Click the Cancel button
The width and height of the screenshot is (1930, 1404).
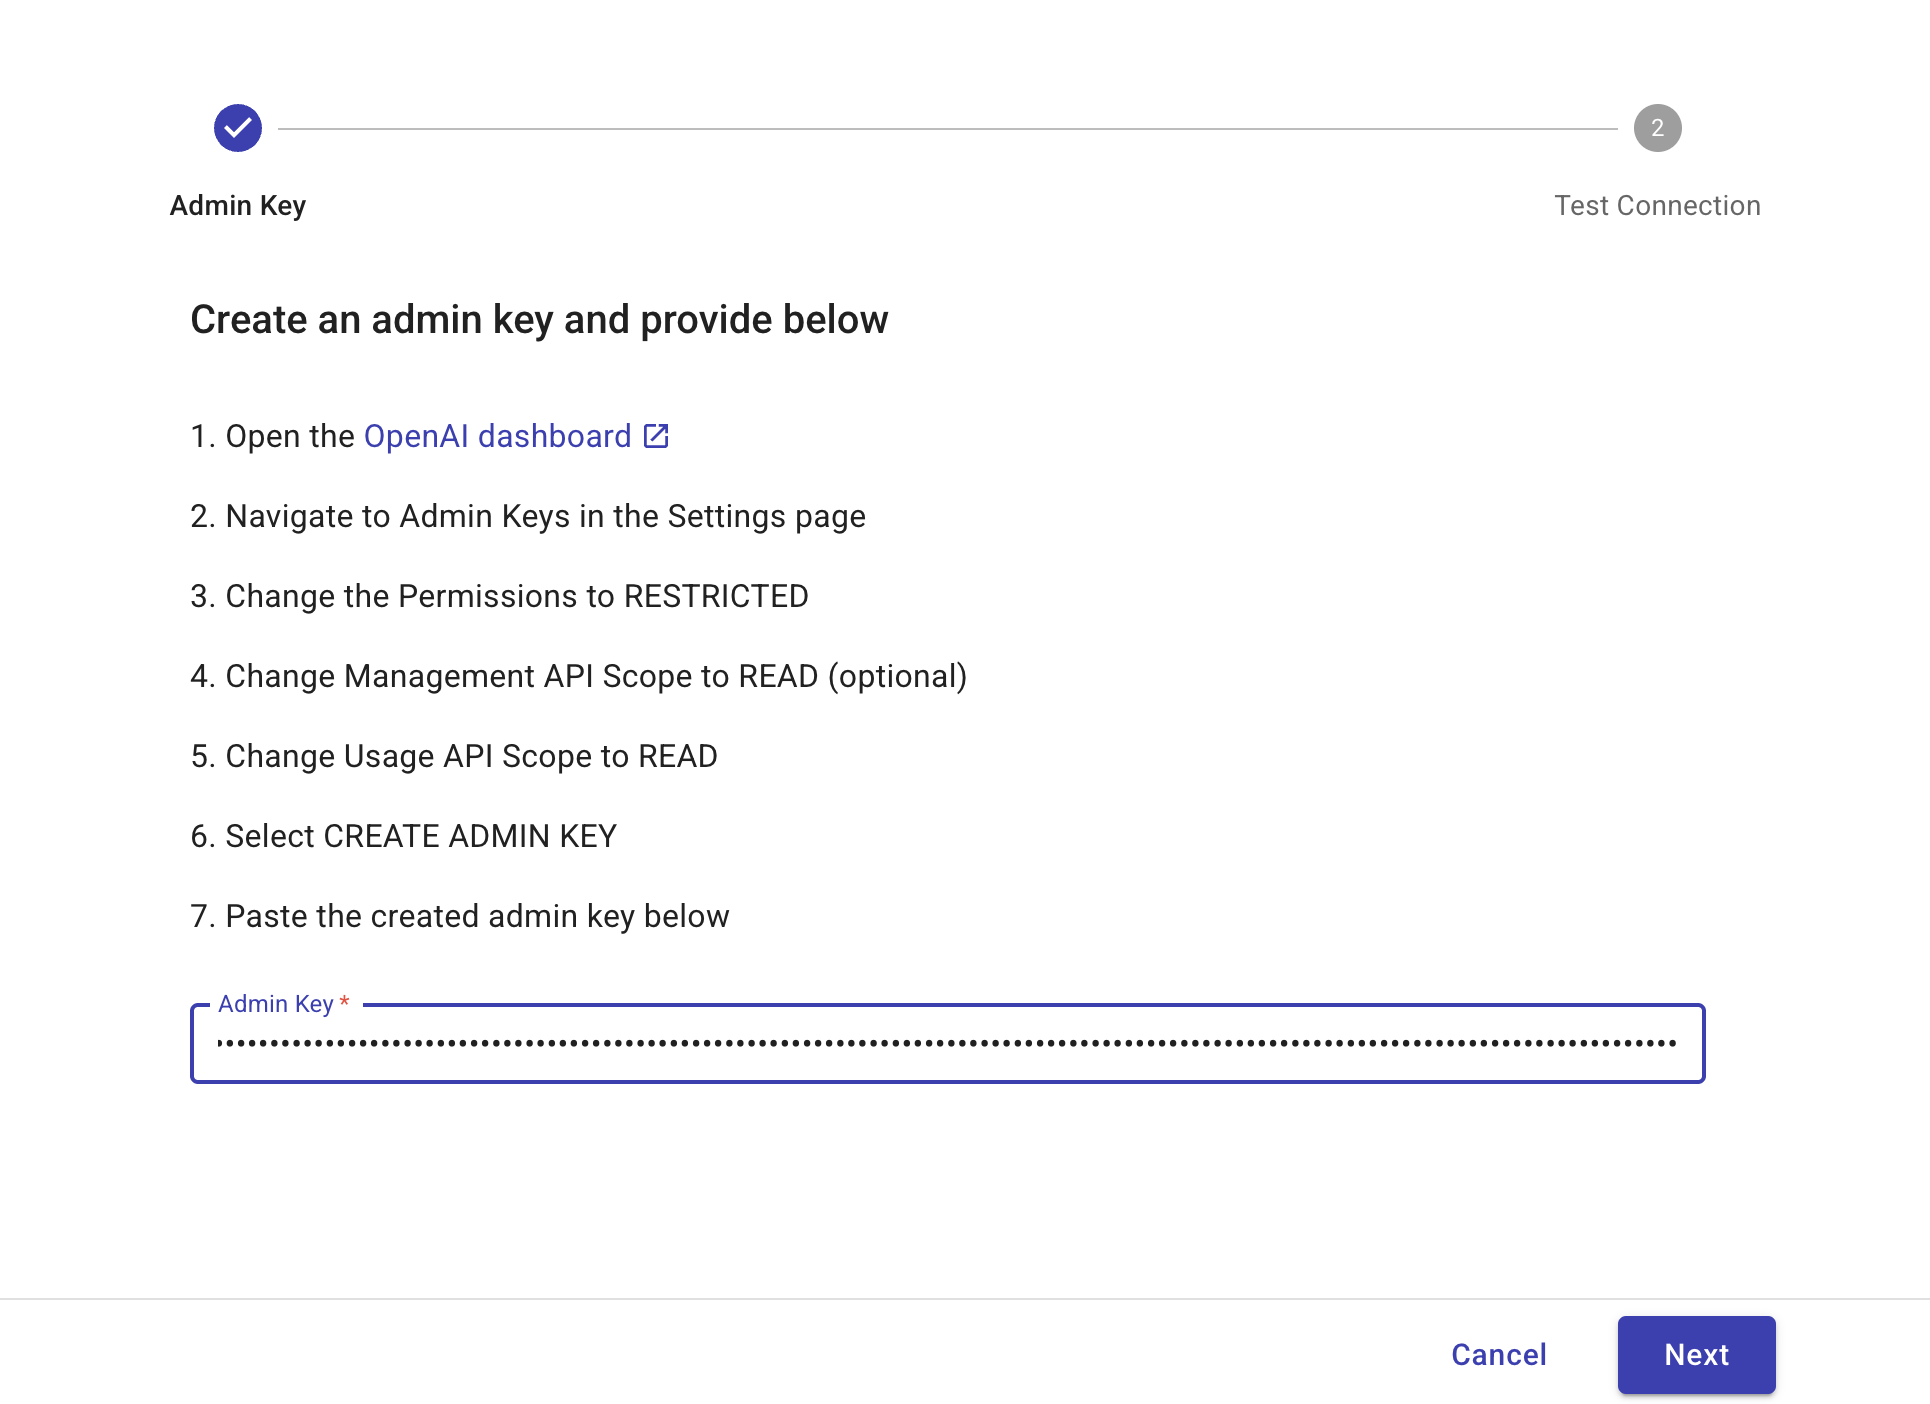[x=1497, y=1354]
